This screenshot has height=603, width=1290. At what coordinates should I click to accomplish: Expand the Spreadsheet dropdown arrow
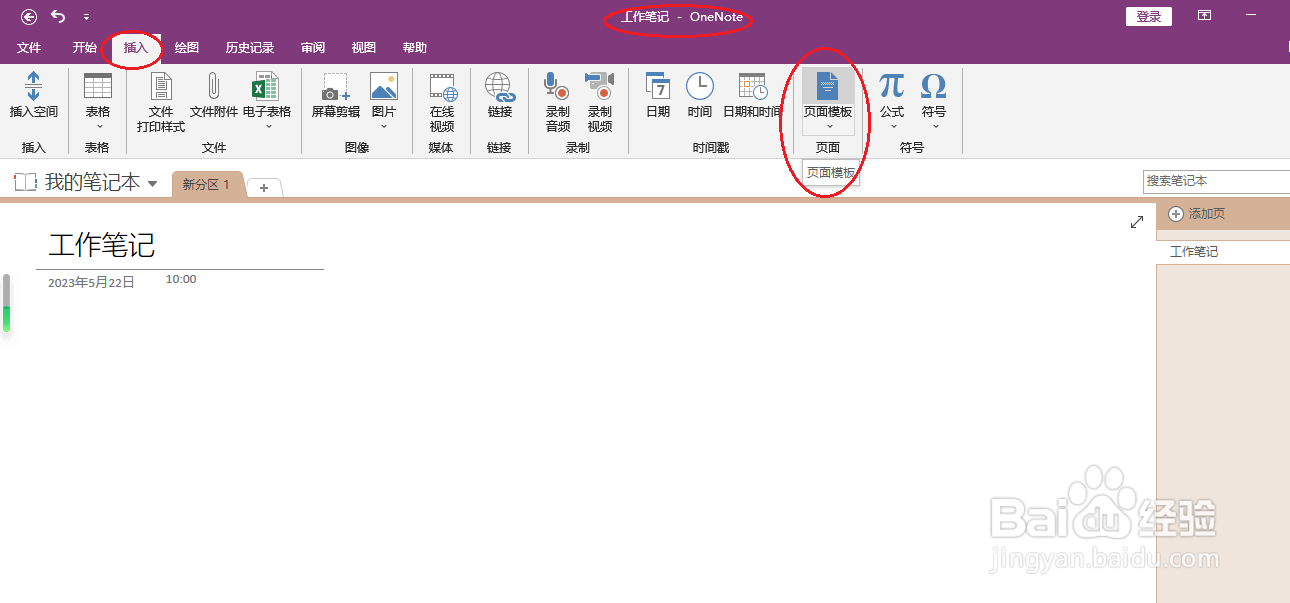click(267, 126)
